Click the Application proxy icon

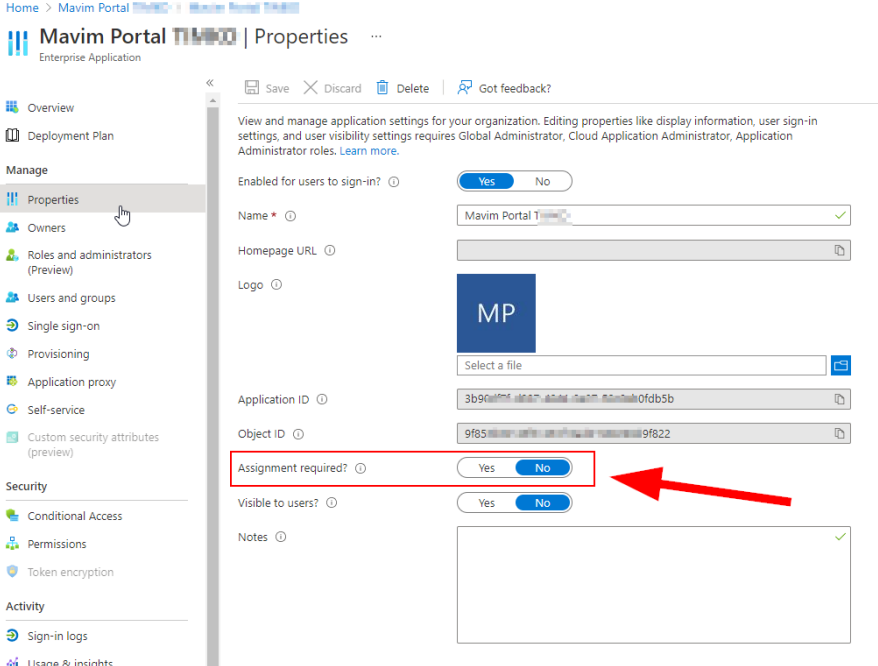(12, 381)
